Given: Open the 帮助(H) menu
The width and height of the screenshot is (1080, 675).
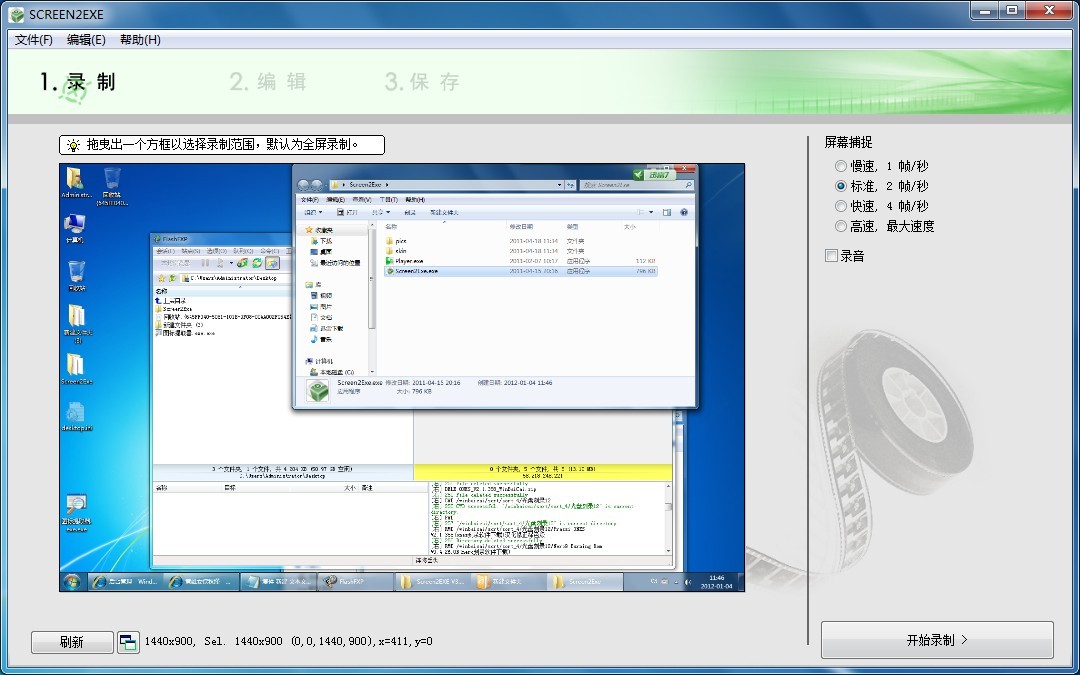Looking at the screenshot, I should 140,40.
